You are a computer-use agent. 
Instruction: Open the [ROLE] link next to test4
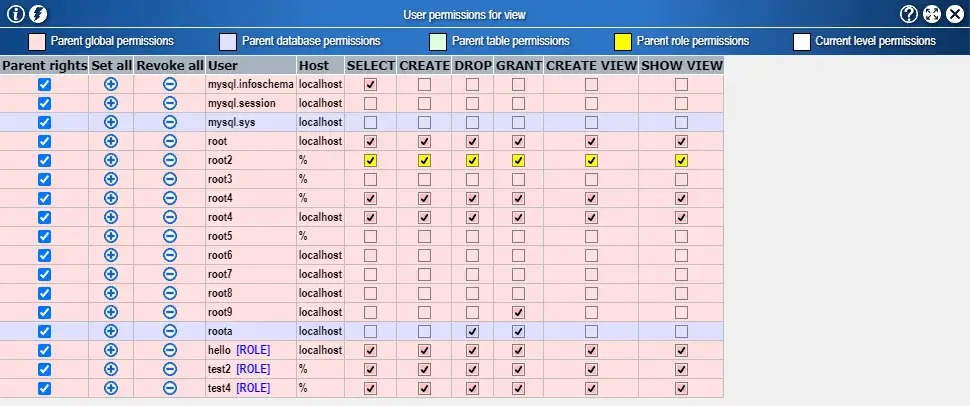pyautogui.click(x=253, y=389)
